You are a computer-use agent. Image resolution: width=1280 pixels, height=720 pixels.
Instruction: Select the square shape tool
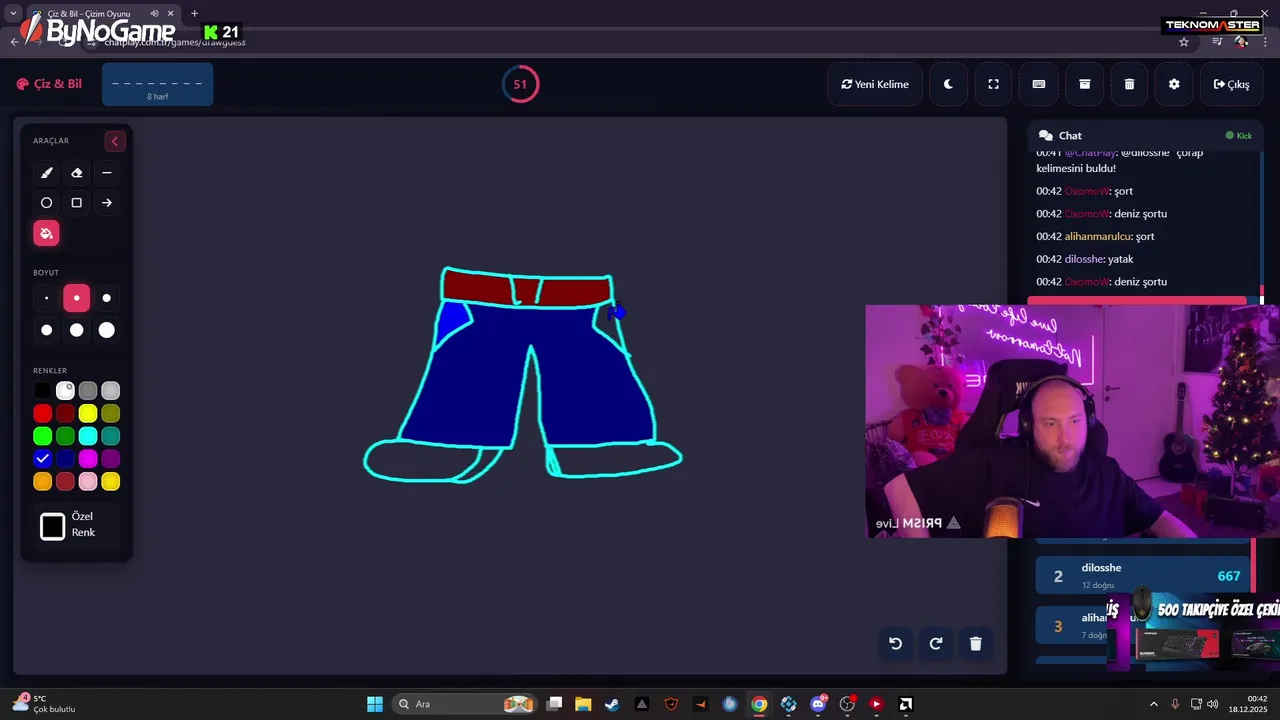(76, 203)
